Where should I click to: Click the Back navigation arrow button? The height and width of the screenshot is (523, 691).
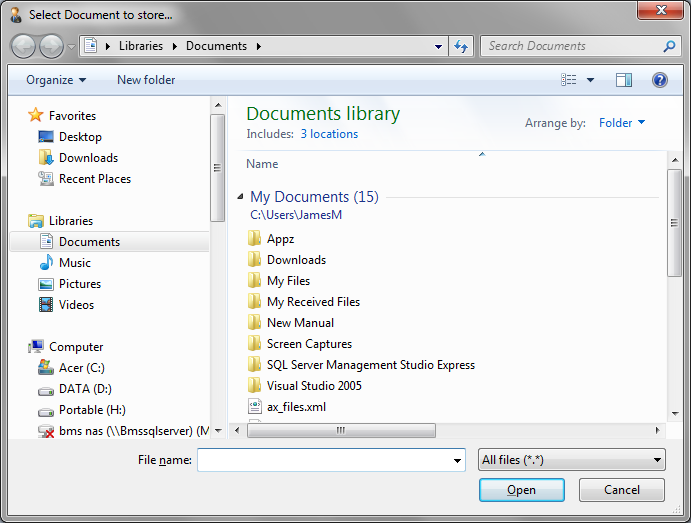pyautogui.click(x=24, y=46)
